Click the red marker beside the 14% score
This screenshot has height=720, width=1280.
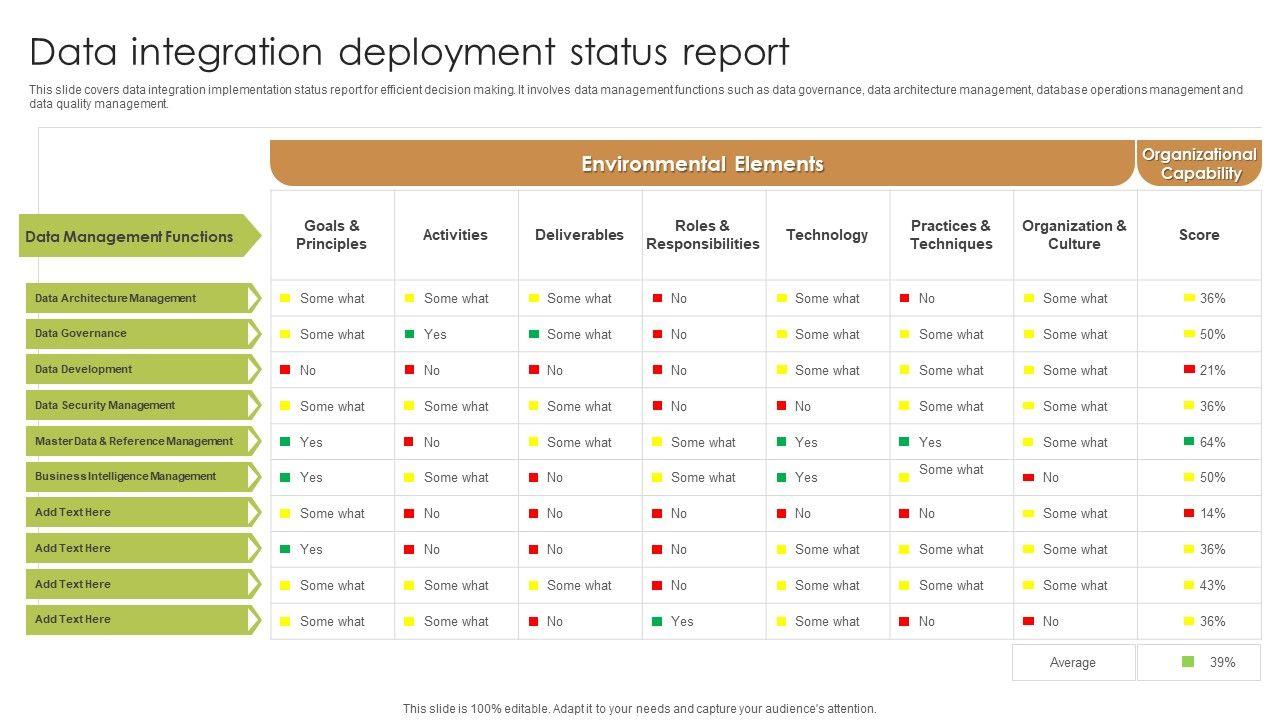(1189, 513)
